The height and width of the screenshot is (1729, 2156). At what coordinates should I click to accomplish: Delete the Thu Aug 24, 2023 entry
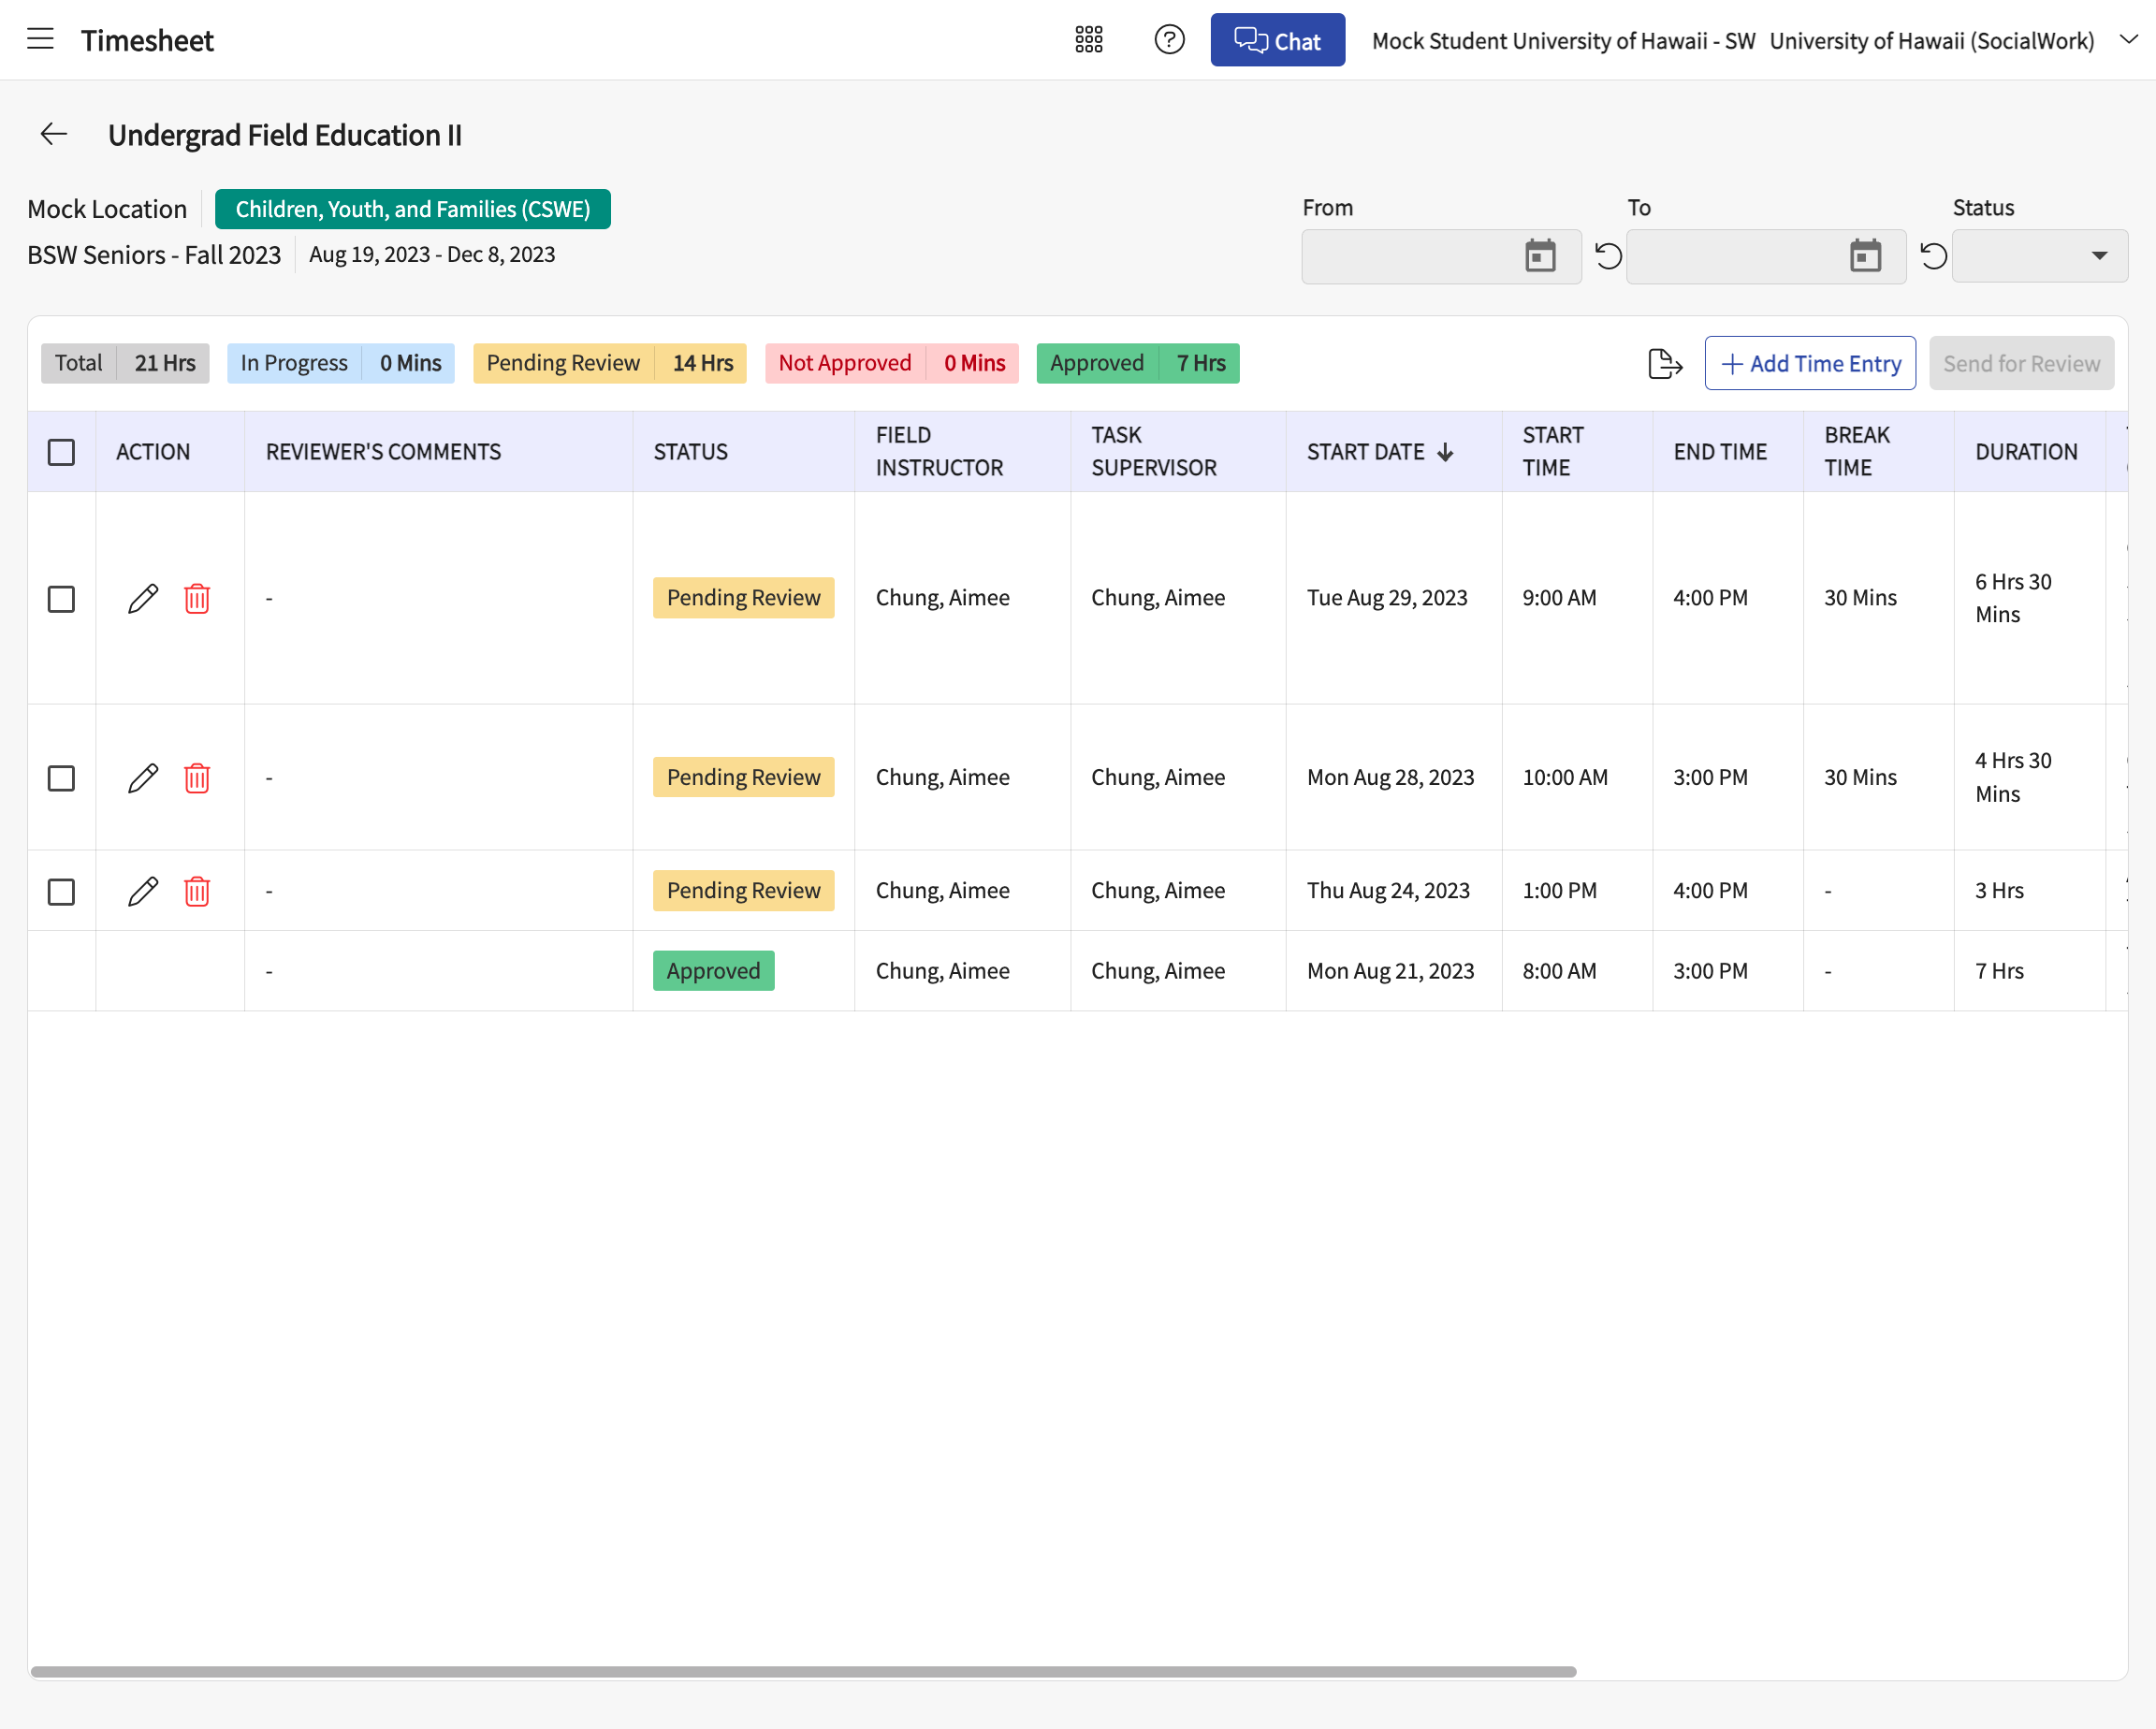tap(197, 891)
